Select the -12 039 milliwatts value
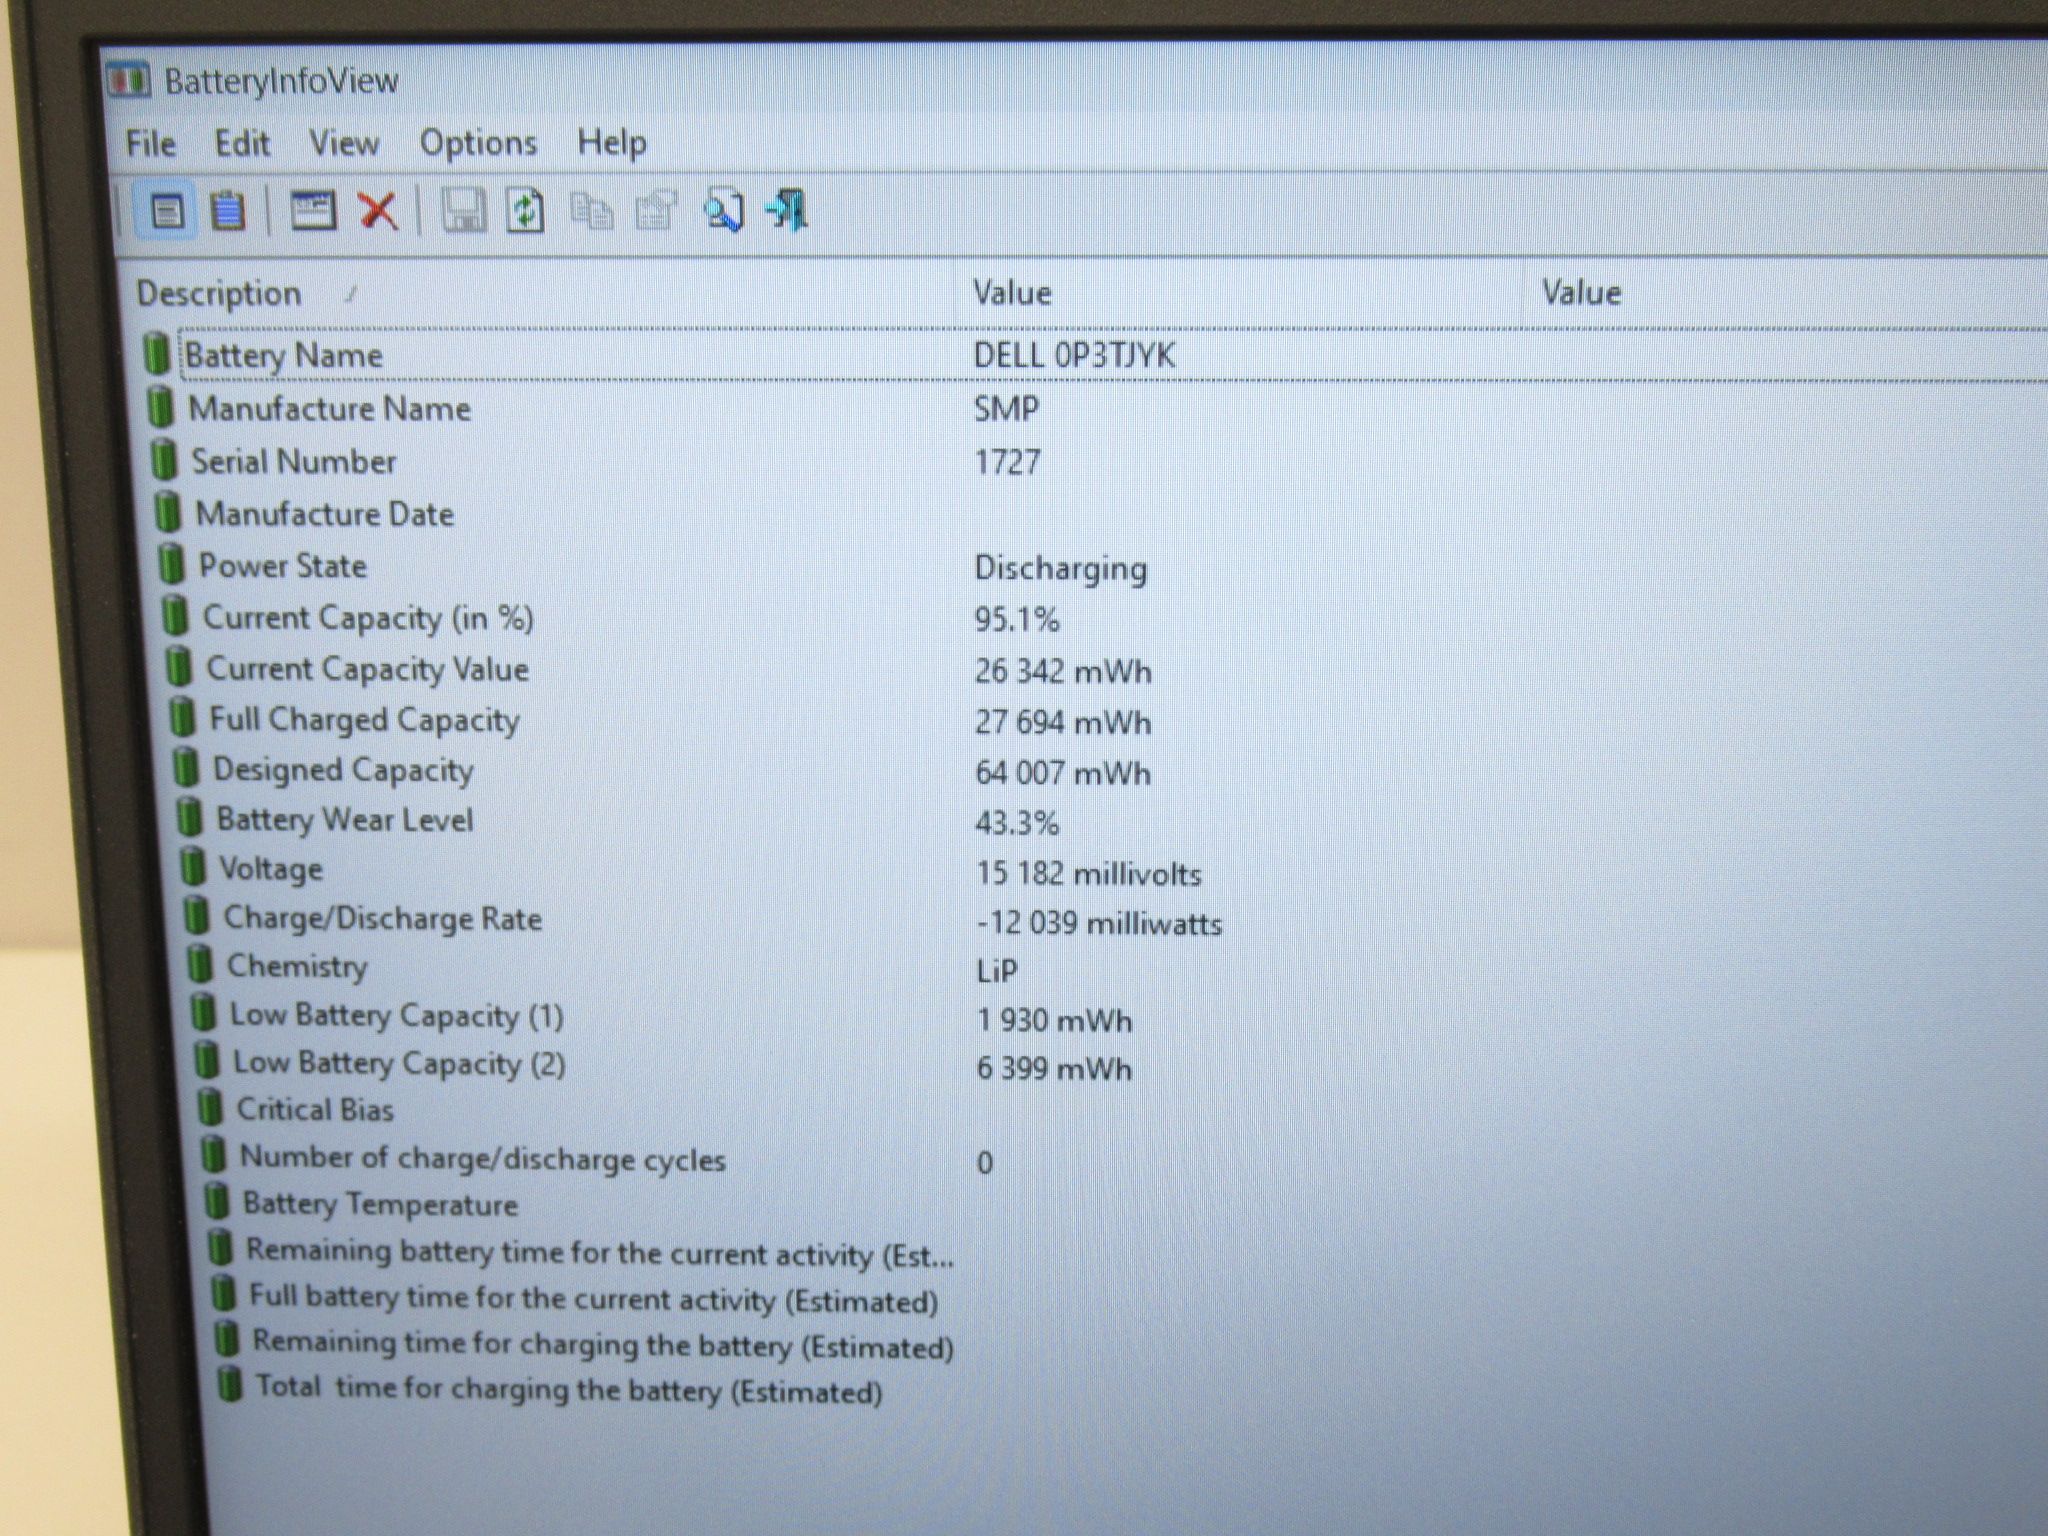The image size is (2048, 1536). (1099, 923)
